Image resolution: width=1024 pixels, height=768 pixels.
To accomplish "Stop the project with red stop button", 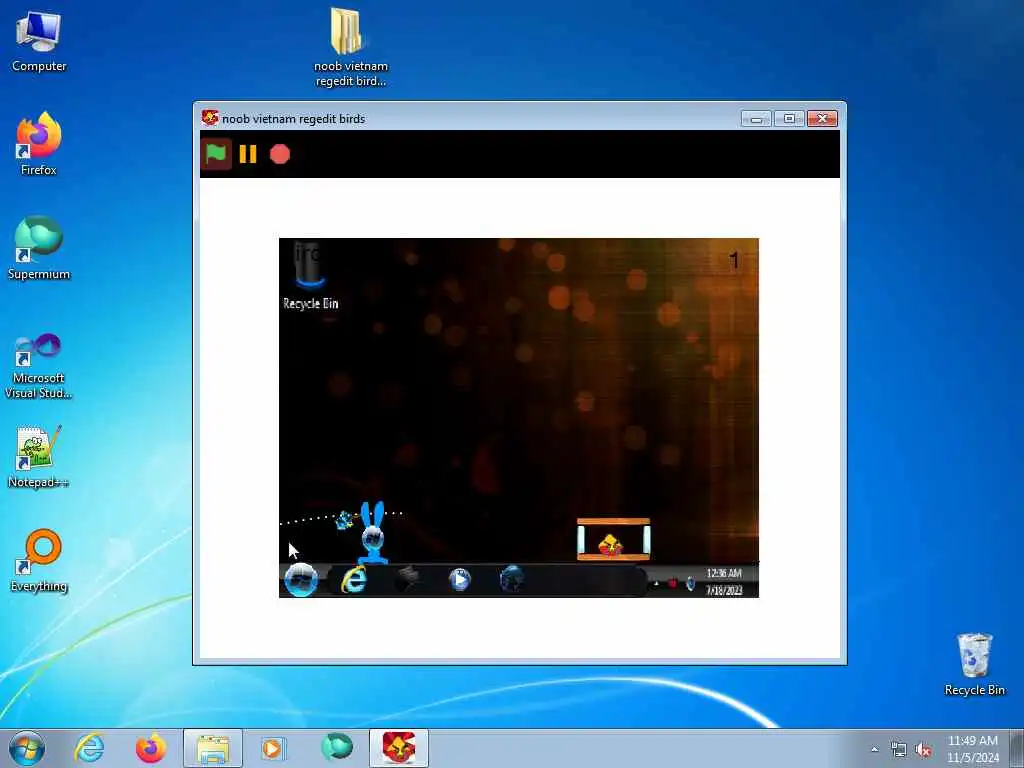I will pos(280,154).
